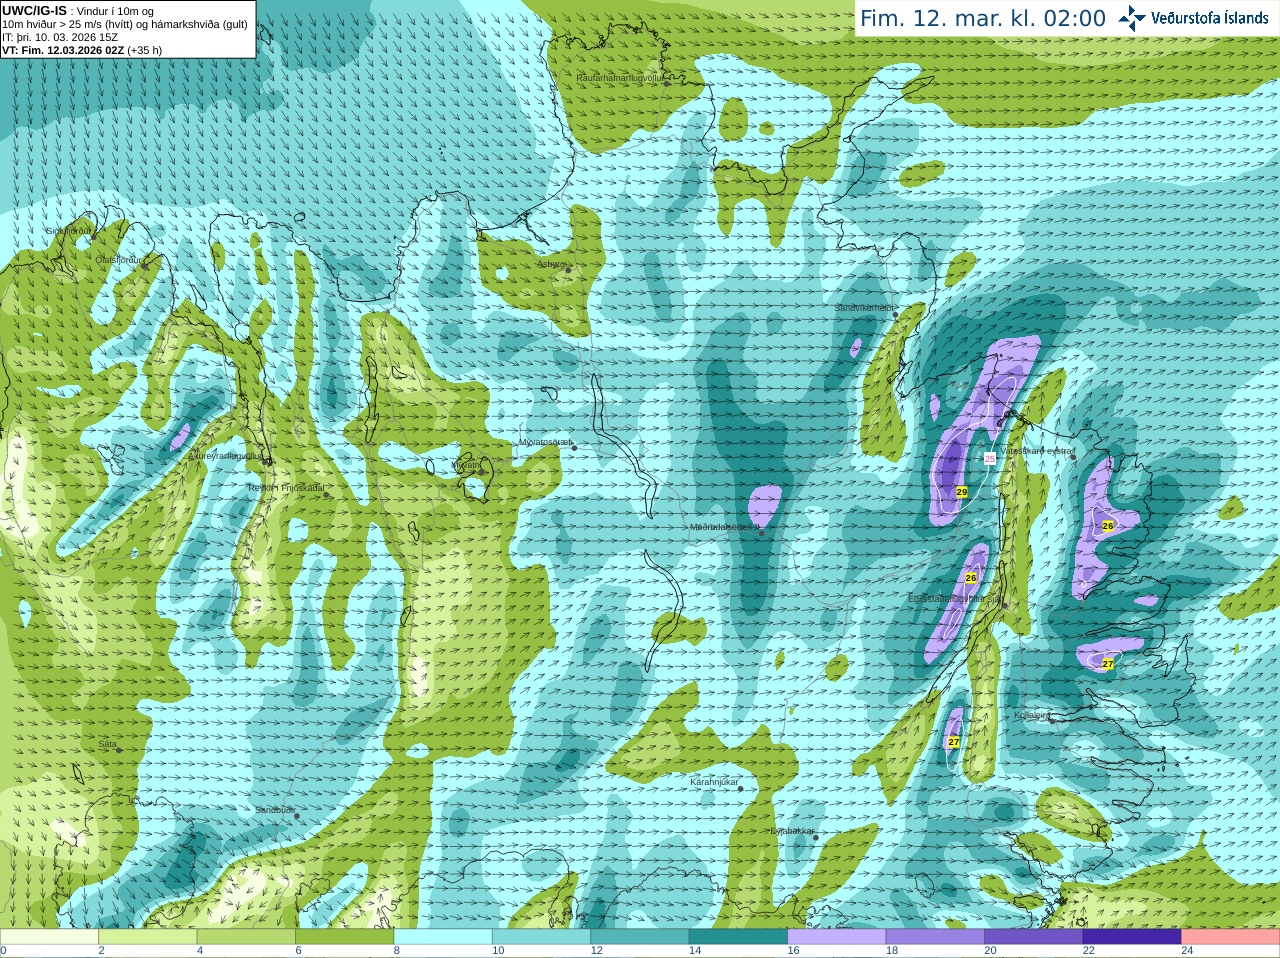Click the yellow 26 marker above Egilsstaðaflugvöllur
Screen dimensions: 1280x958
tap(971, 578)
